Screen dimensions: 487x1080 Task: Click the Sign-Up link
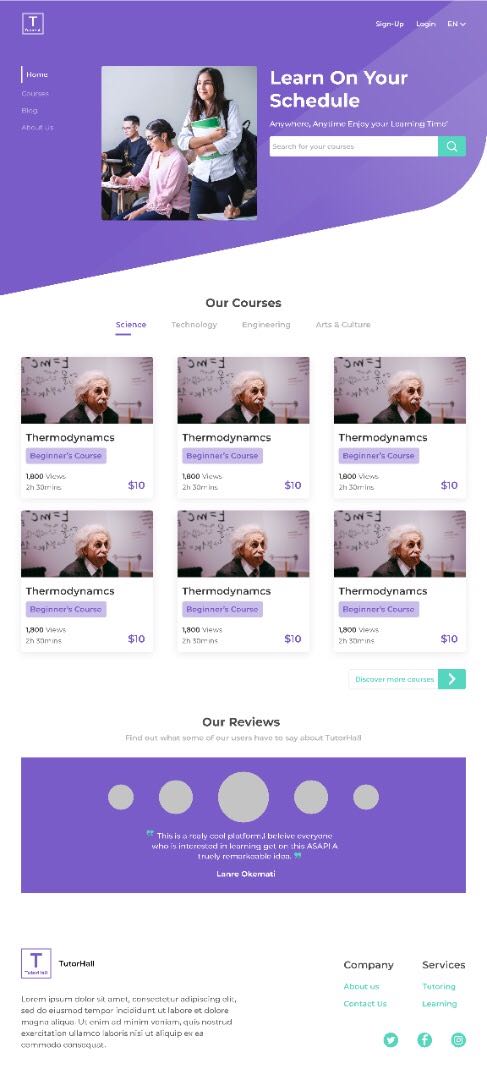[390, 24]
